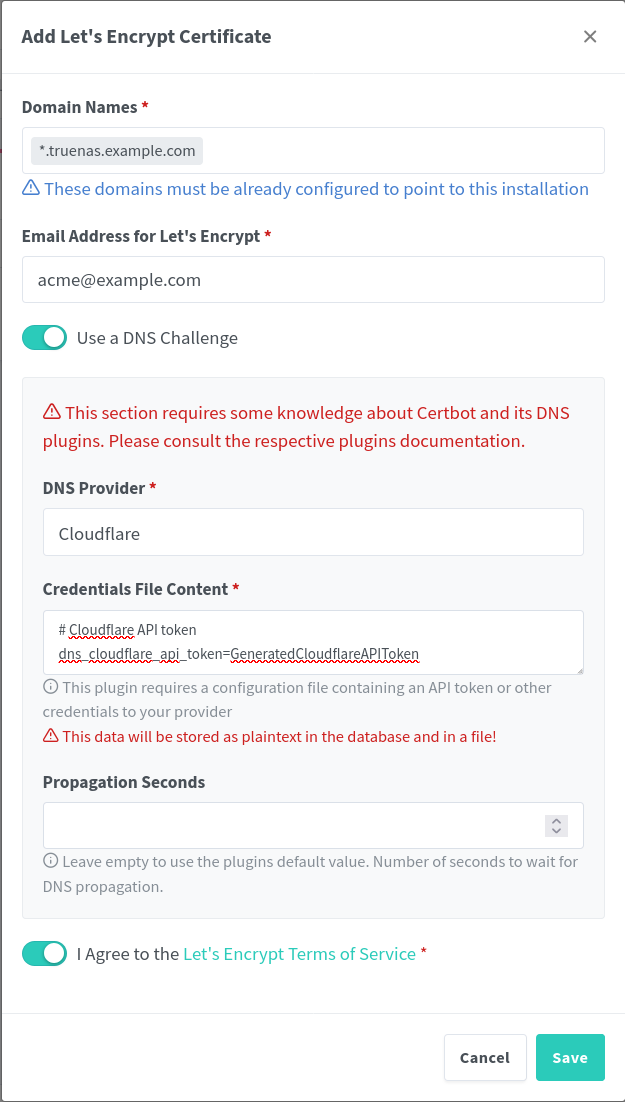625x1102 pixels.
Task: Open the Let's Encrypt Terms of Service link
Action: [299, 954]
